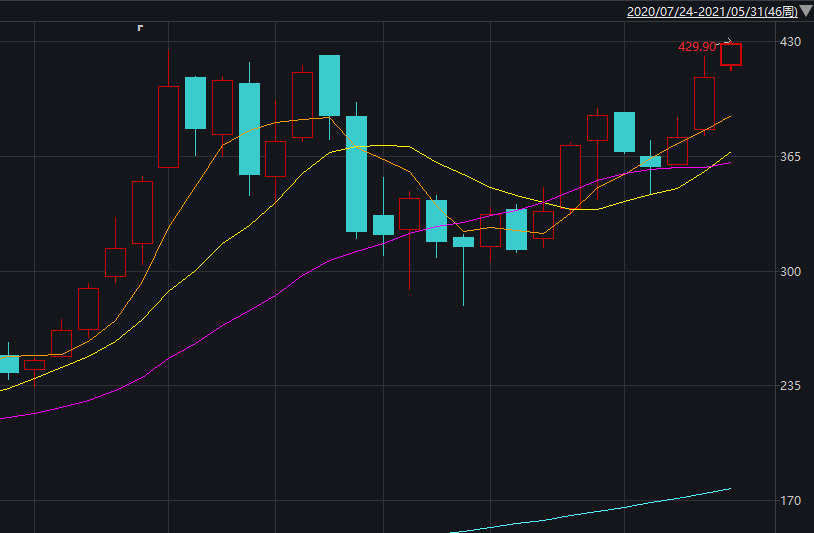Click the 430 price axis label
Image resolution: width=814 pixels, height=533 pixels.
(x=790, y=42)
